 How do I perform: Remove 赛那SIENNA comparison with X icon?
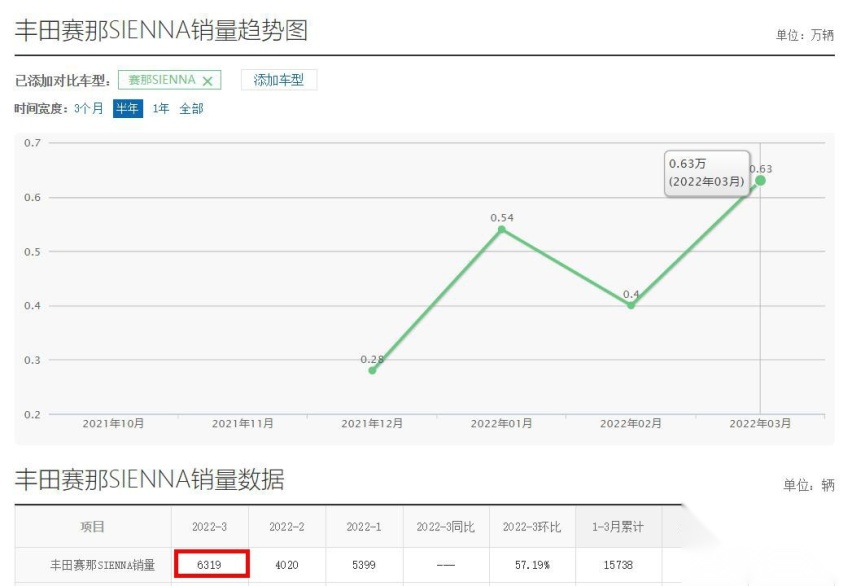[x=207, y=81]
